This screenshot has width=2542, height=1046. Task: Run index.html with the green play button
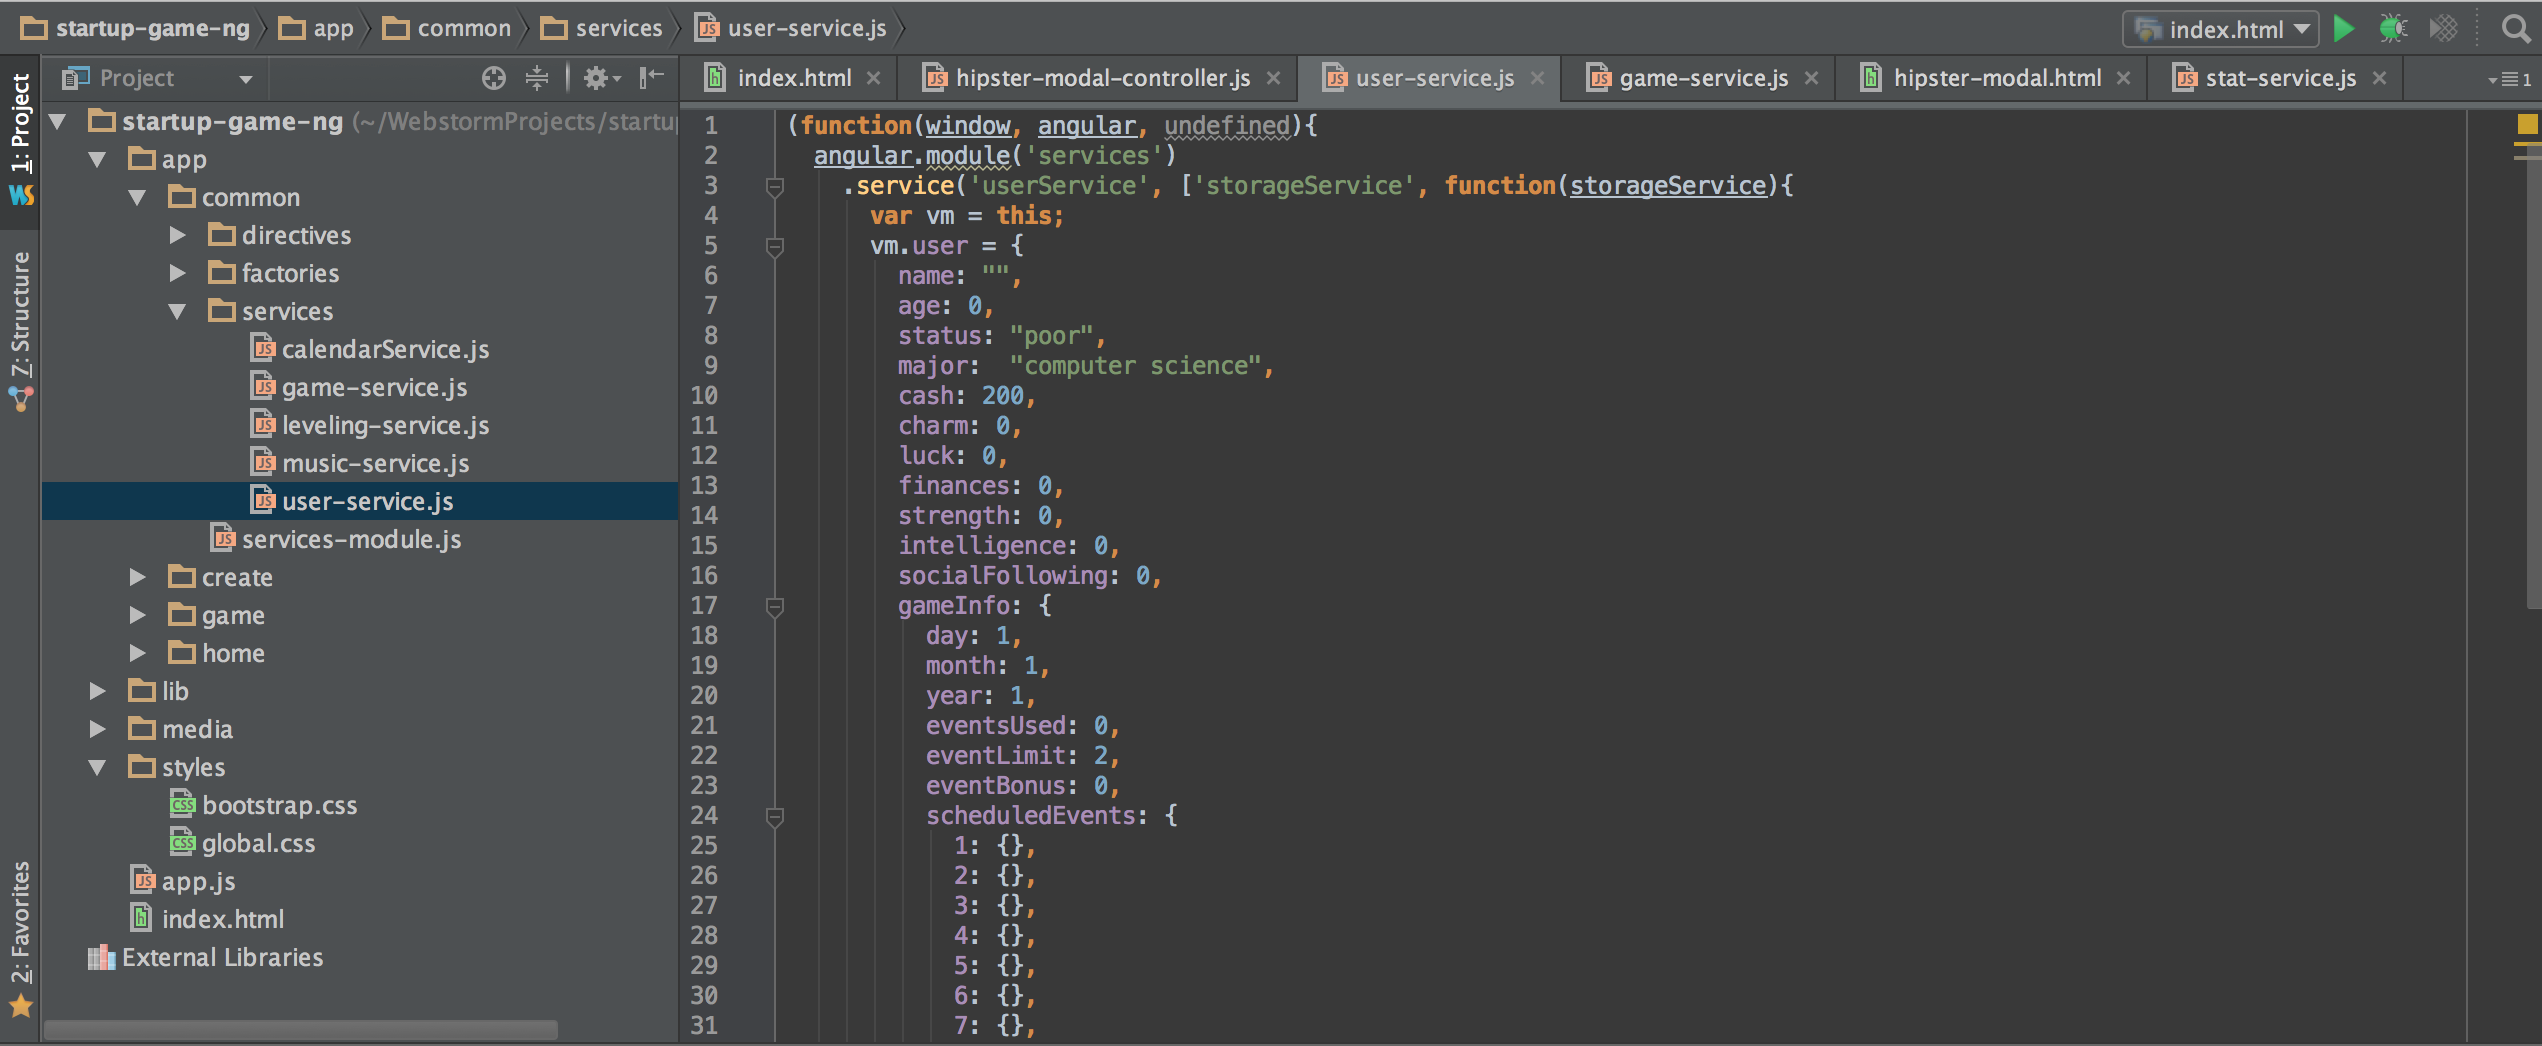(2343, 28)
